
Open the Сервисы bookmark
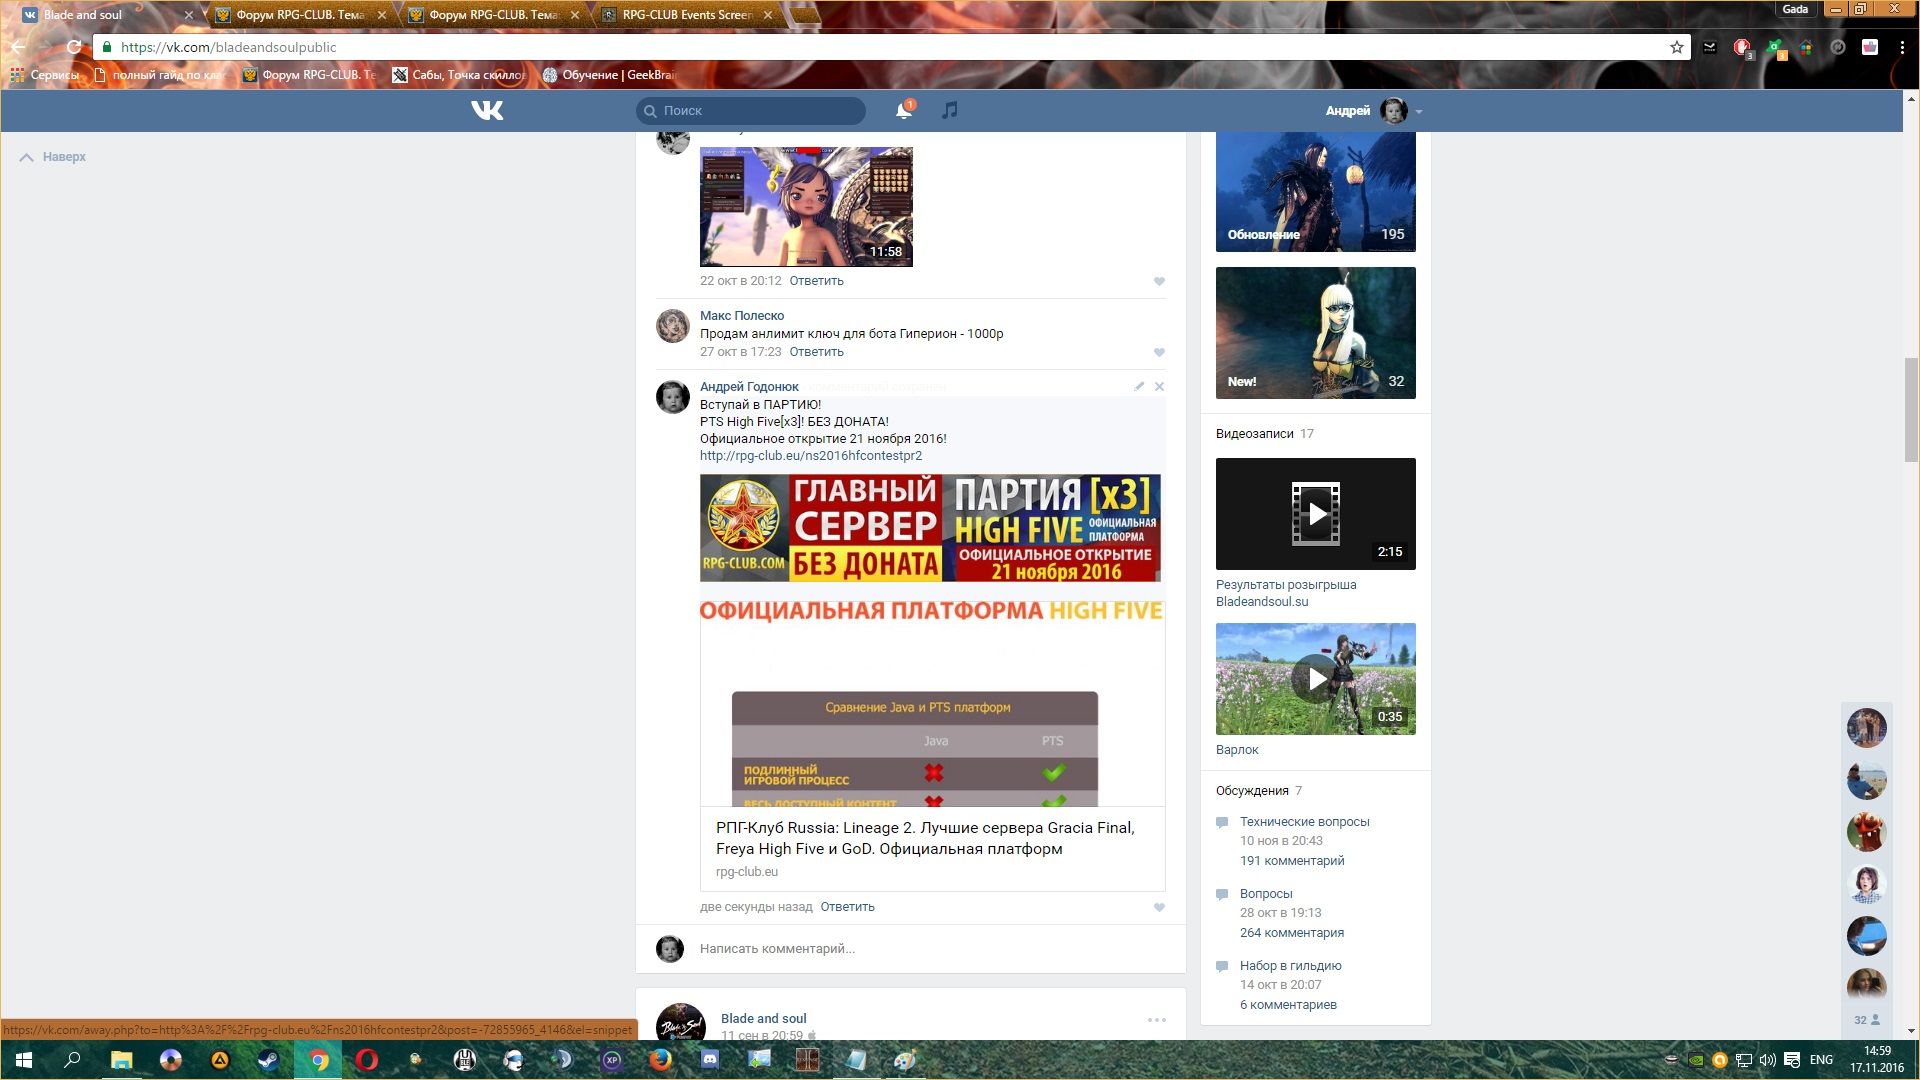45,75
